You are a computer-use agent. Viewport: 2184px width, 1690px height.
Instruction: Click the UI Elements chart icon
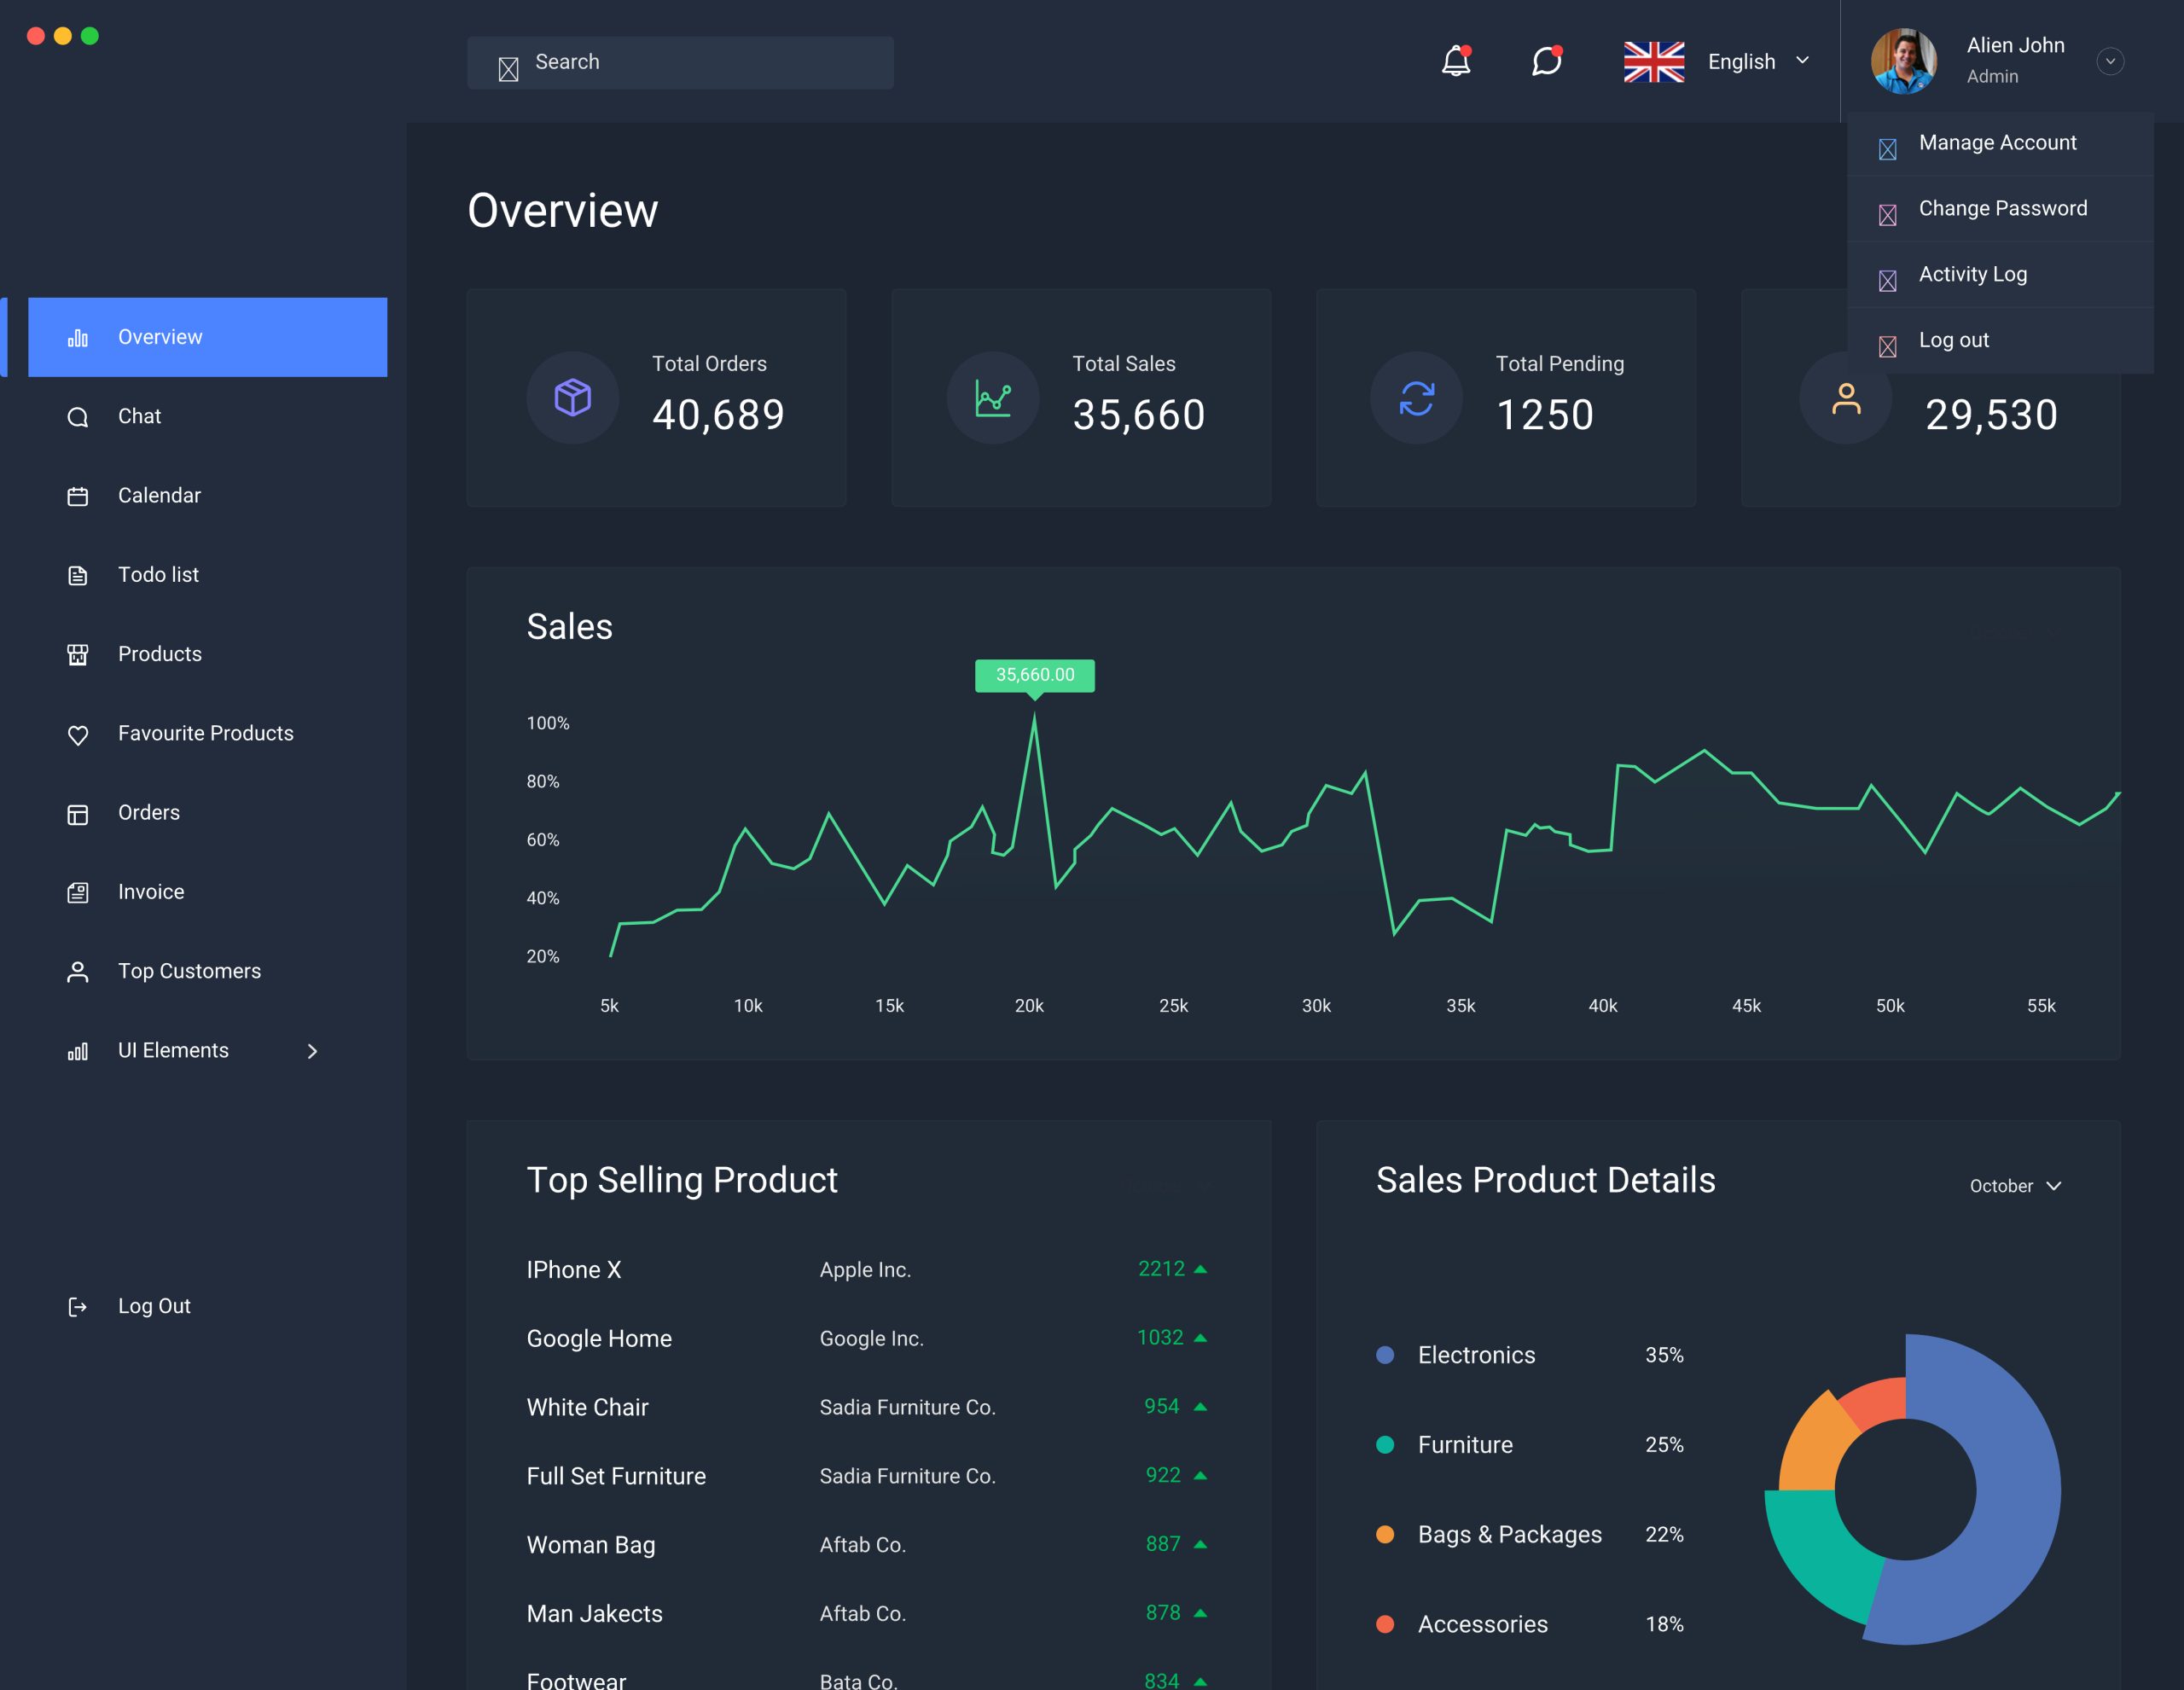tap(78, 1051)
